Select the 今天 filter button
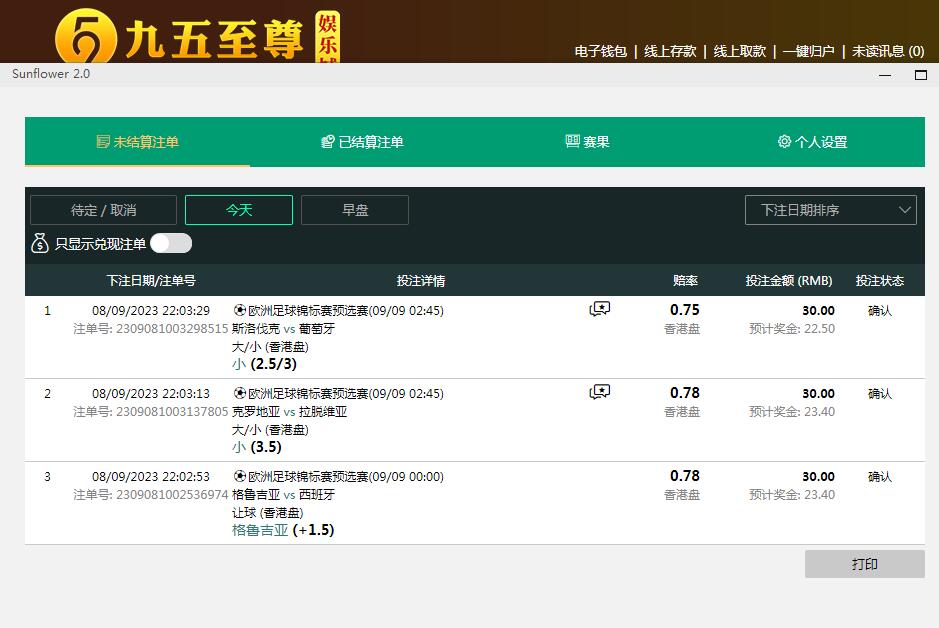This screenshot has height=628, width=939. coord(239,210)
